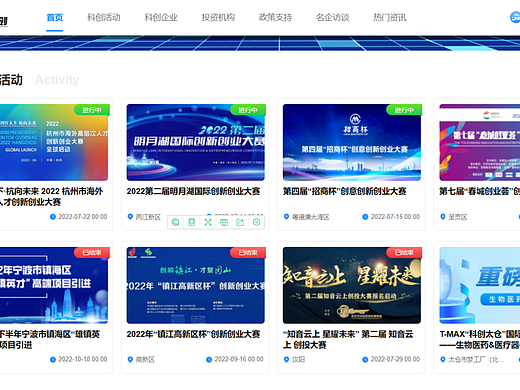The width and height of the screenshot is (520, 390).
Task: Select the 政策支持 tab
Action: [275, 17]
